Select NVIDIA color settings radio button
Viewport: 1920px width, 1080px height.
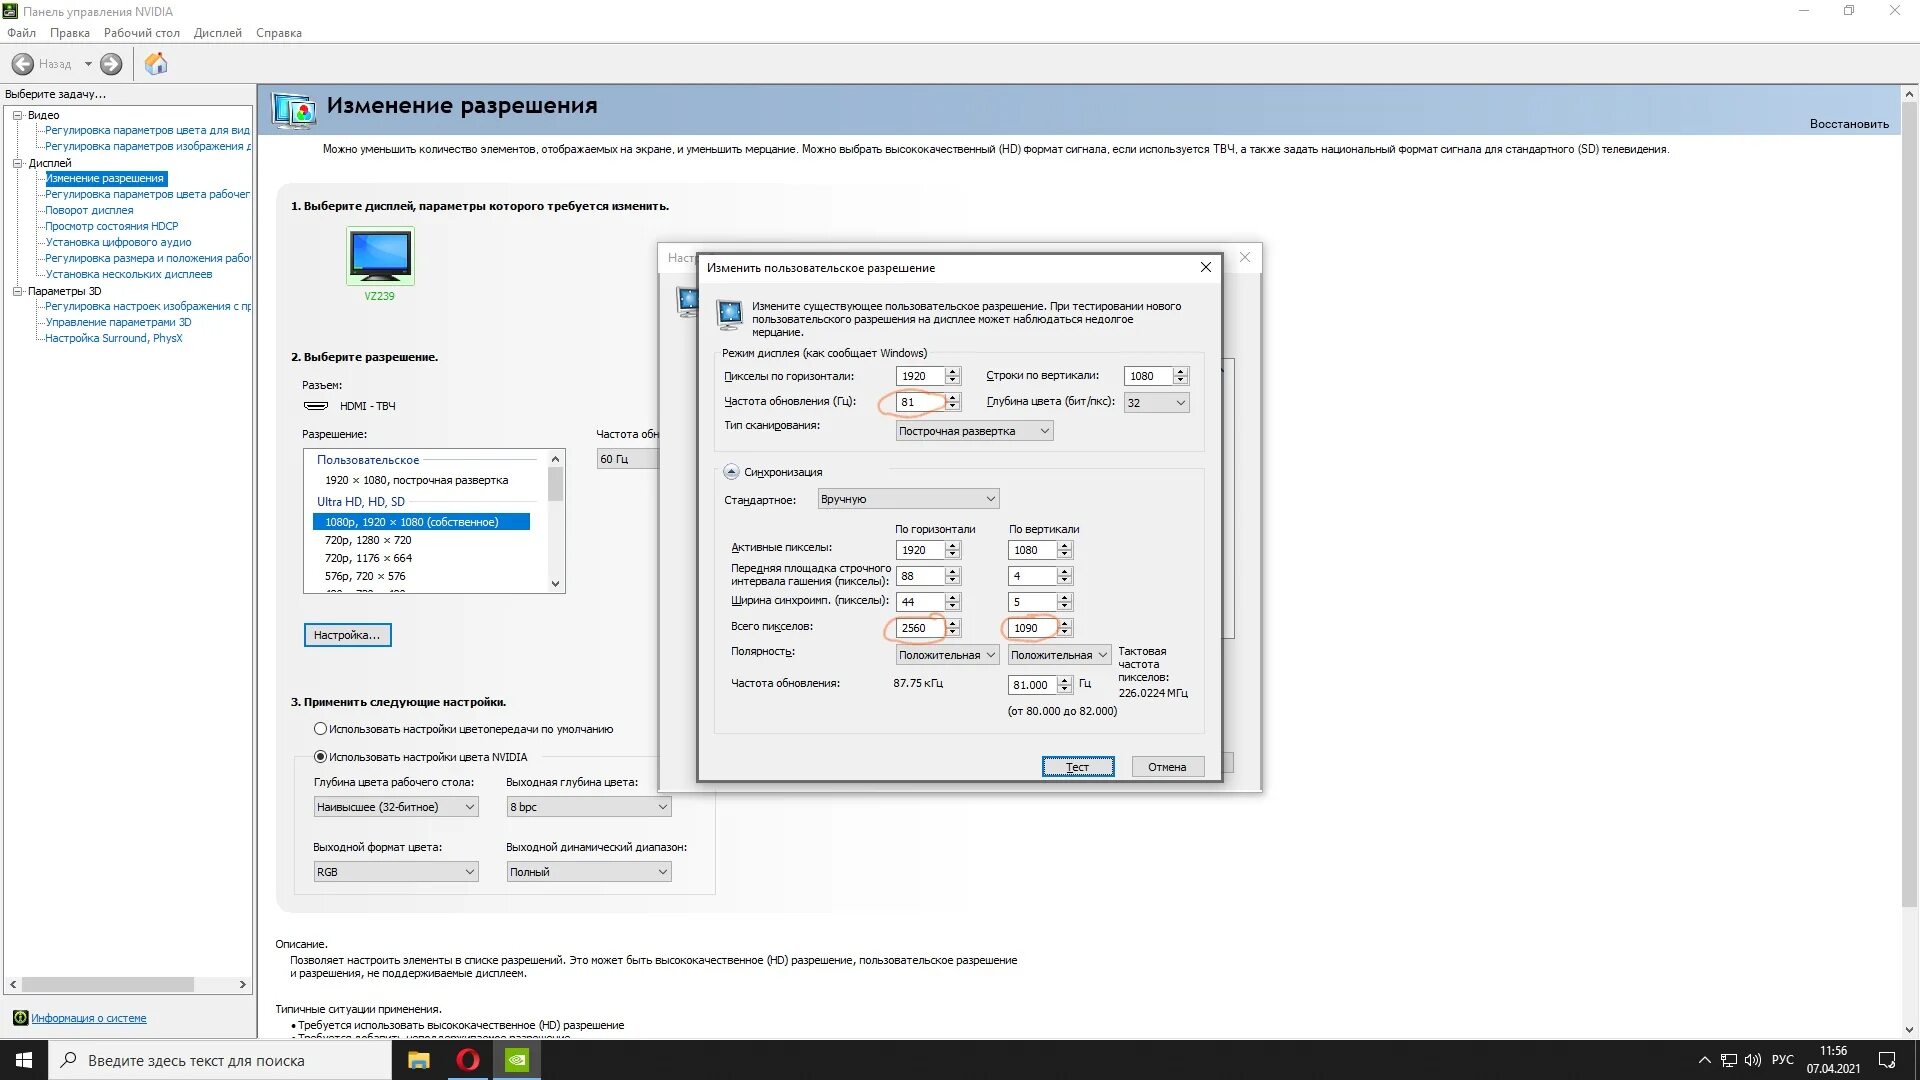point(320,757)
